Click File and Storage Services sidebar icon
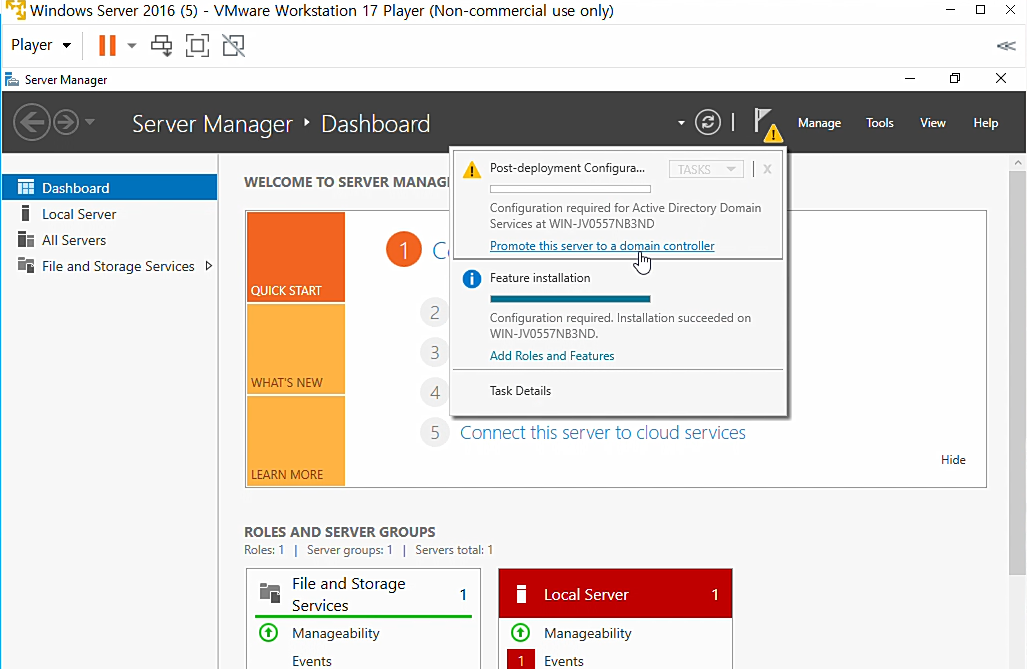The width and height of the screenshot is (1027, 669). 26,265
